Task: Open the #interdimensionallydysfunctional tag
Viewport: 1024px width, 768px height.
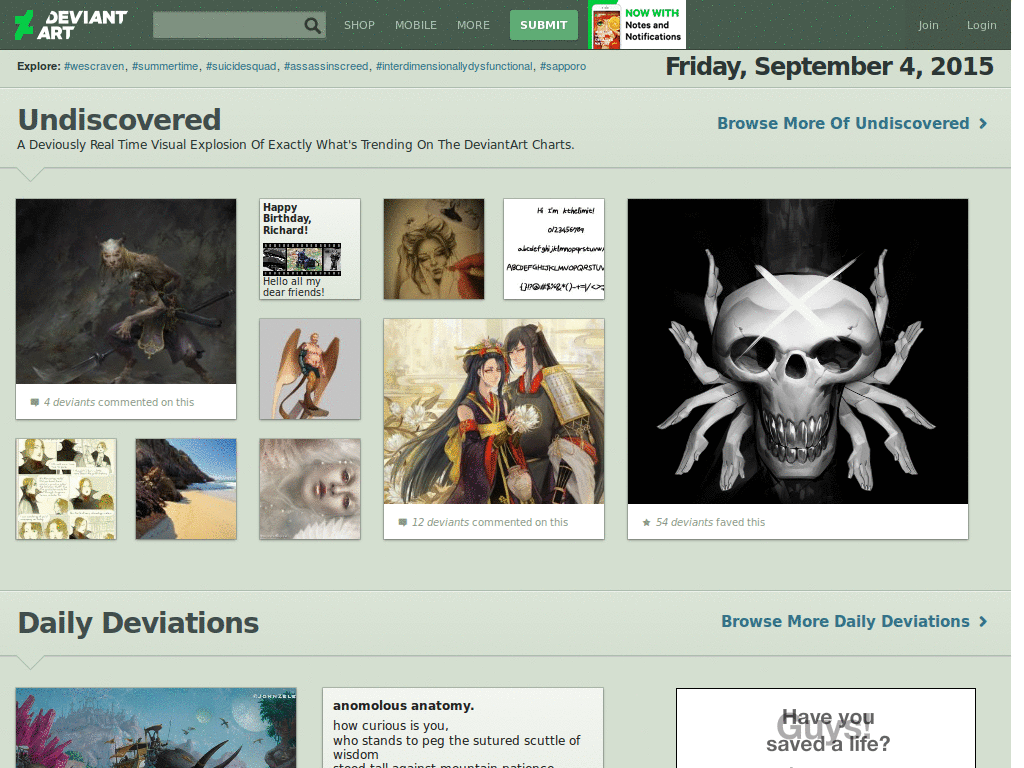Action: click(x=454, y=66)
